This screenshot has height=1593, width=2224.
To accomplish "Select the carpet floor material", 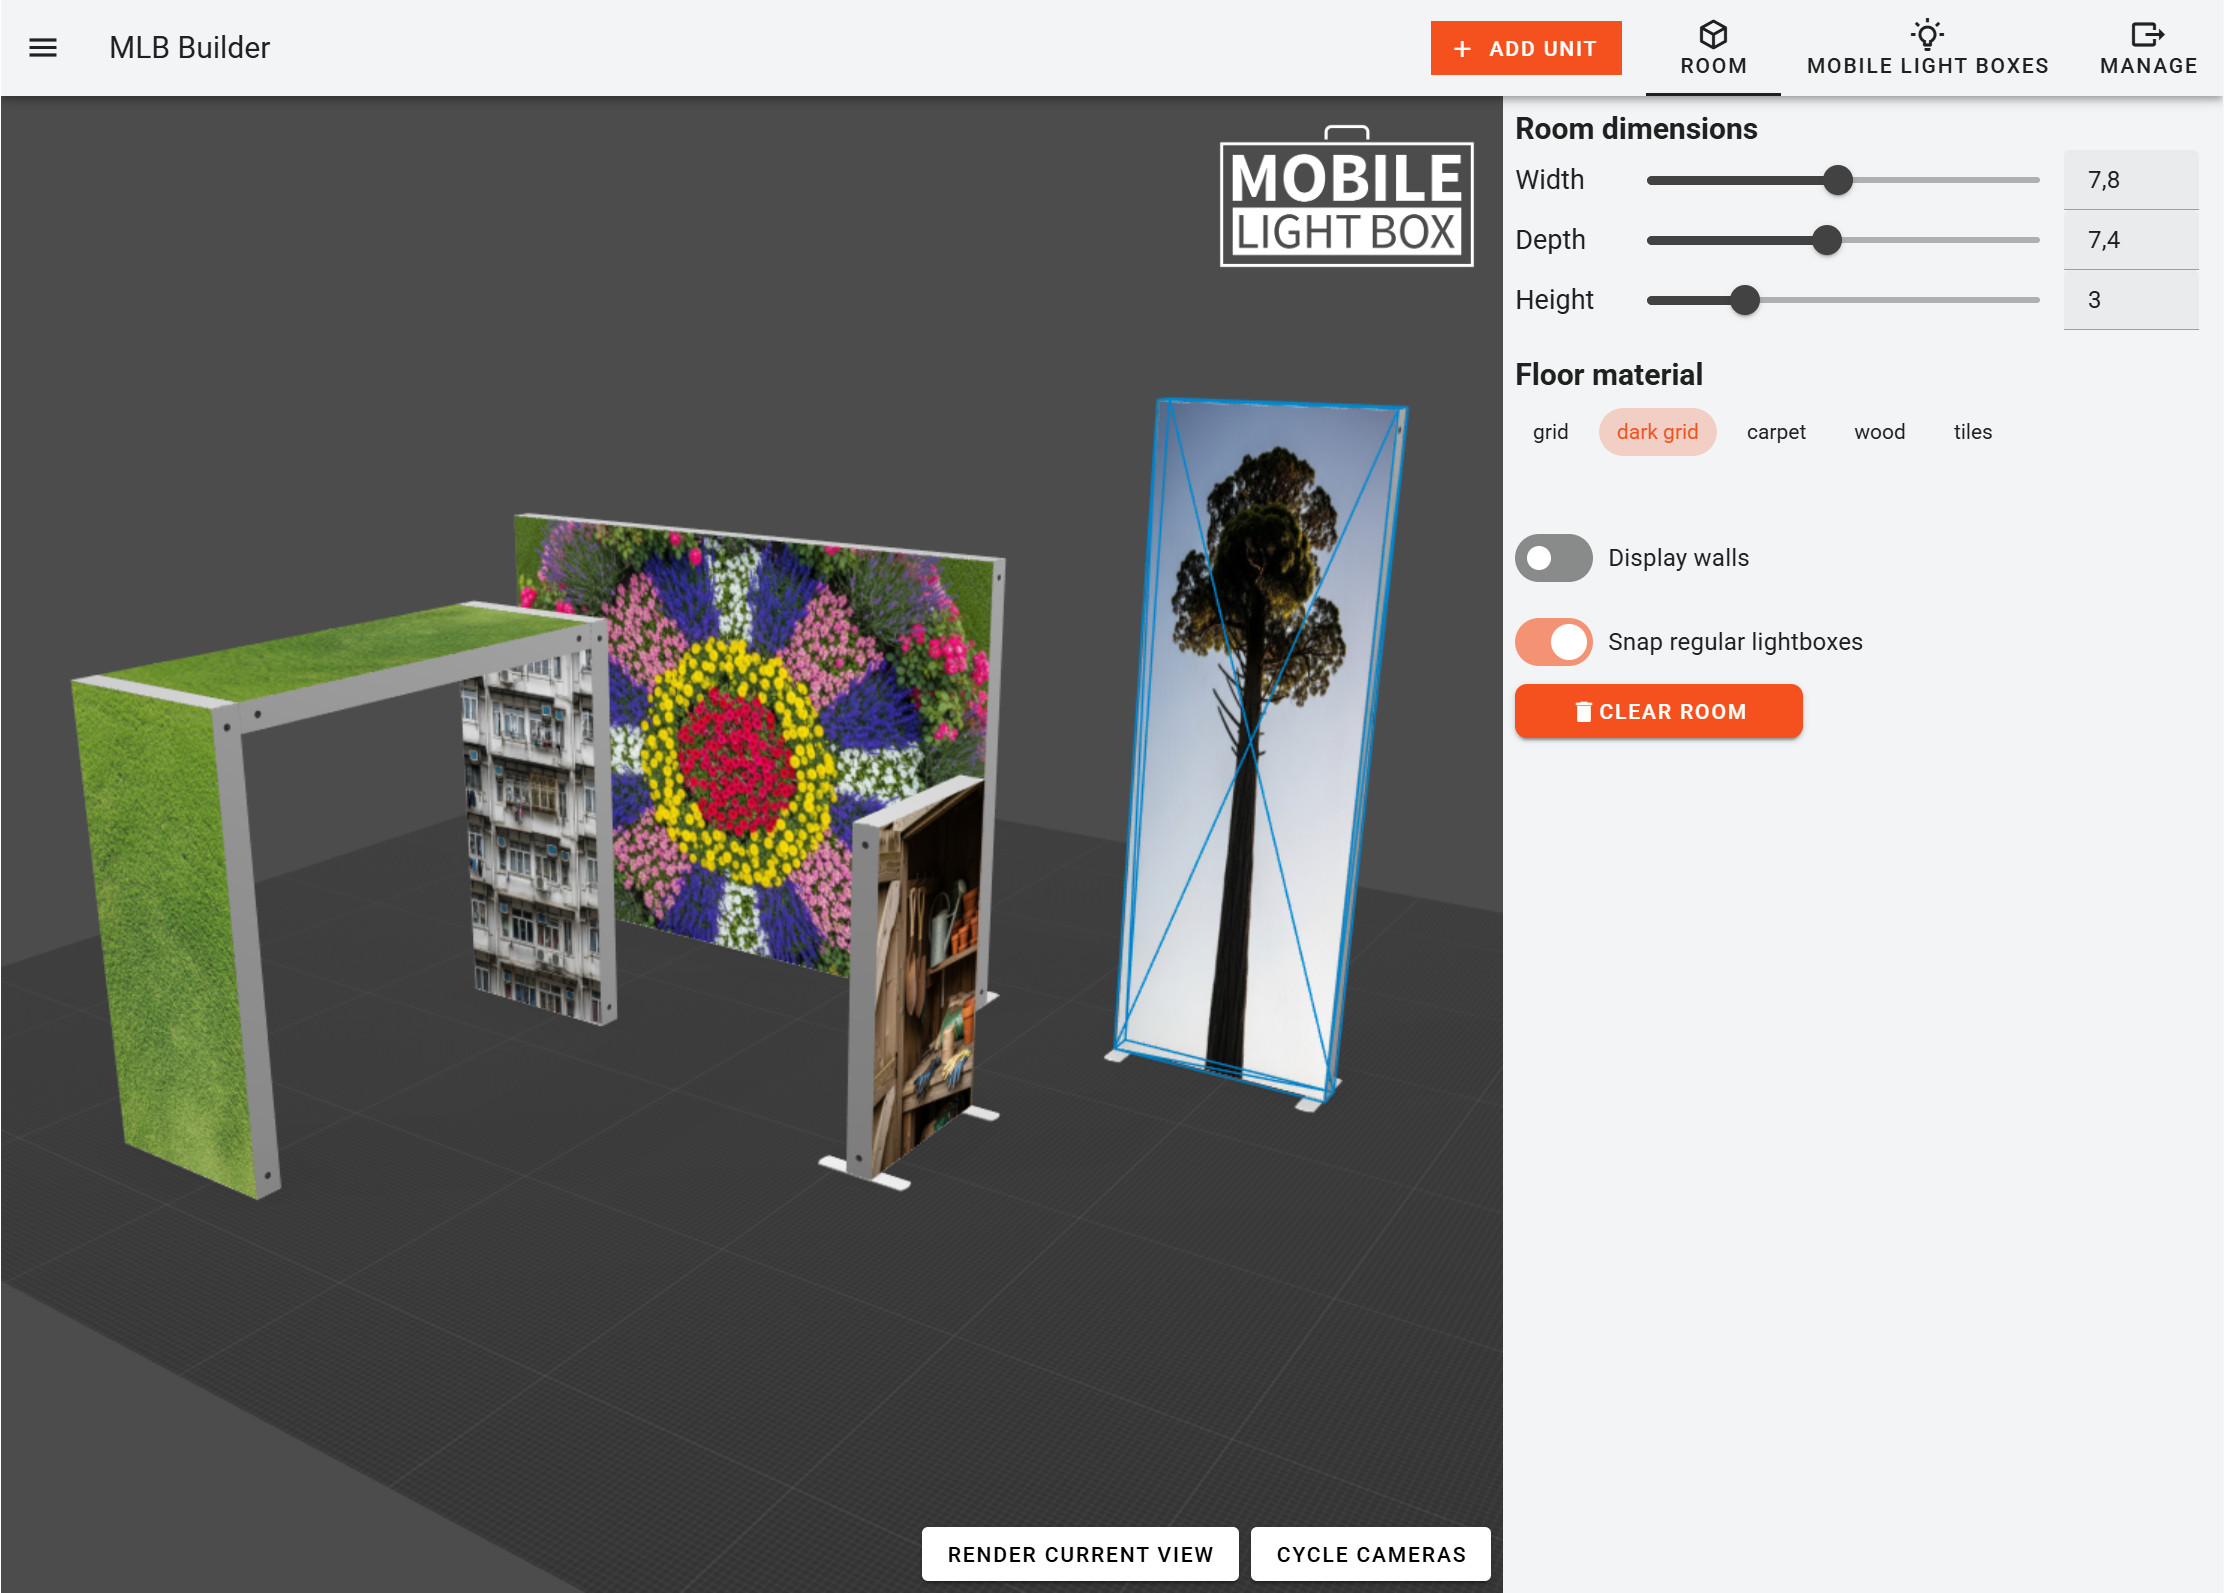I will [x=1775, y=432].
